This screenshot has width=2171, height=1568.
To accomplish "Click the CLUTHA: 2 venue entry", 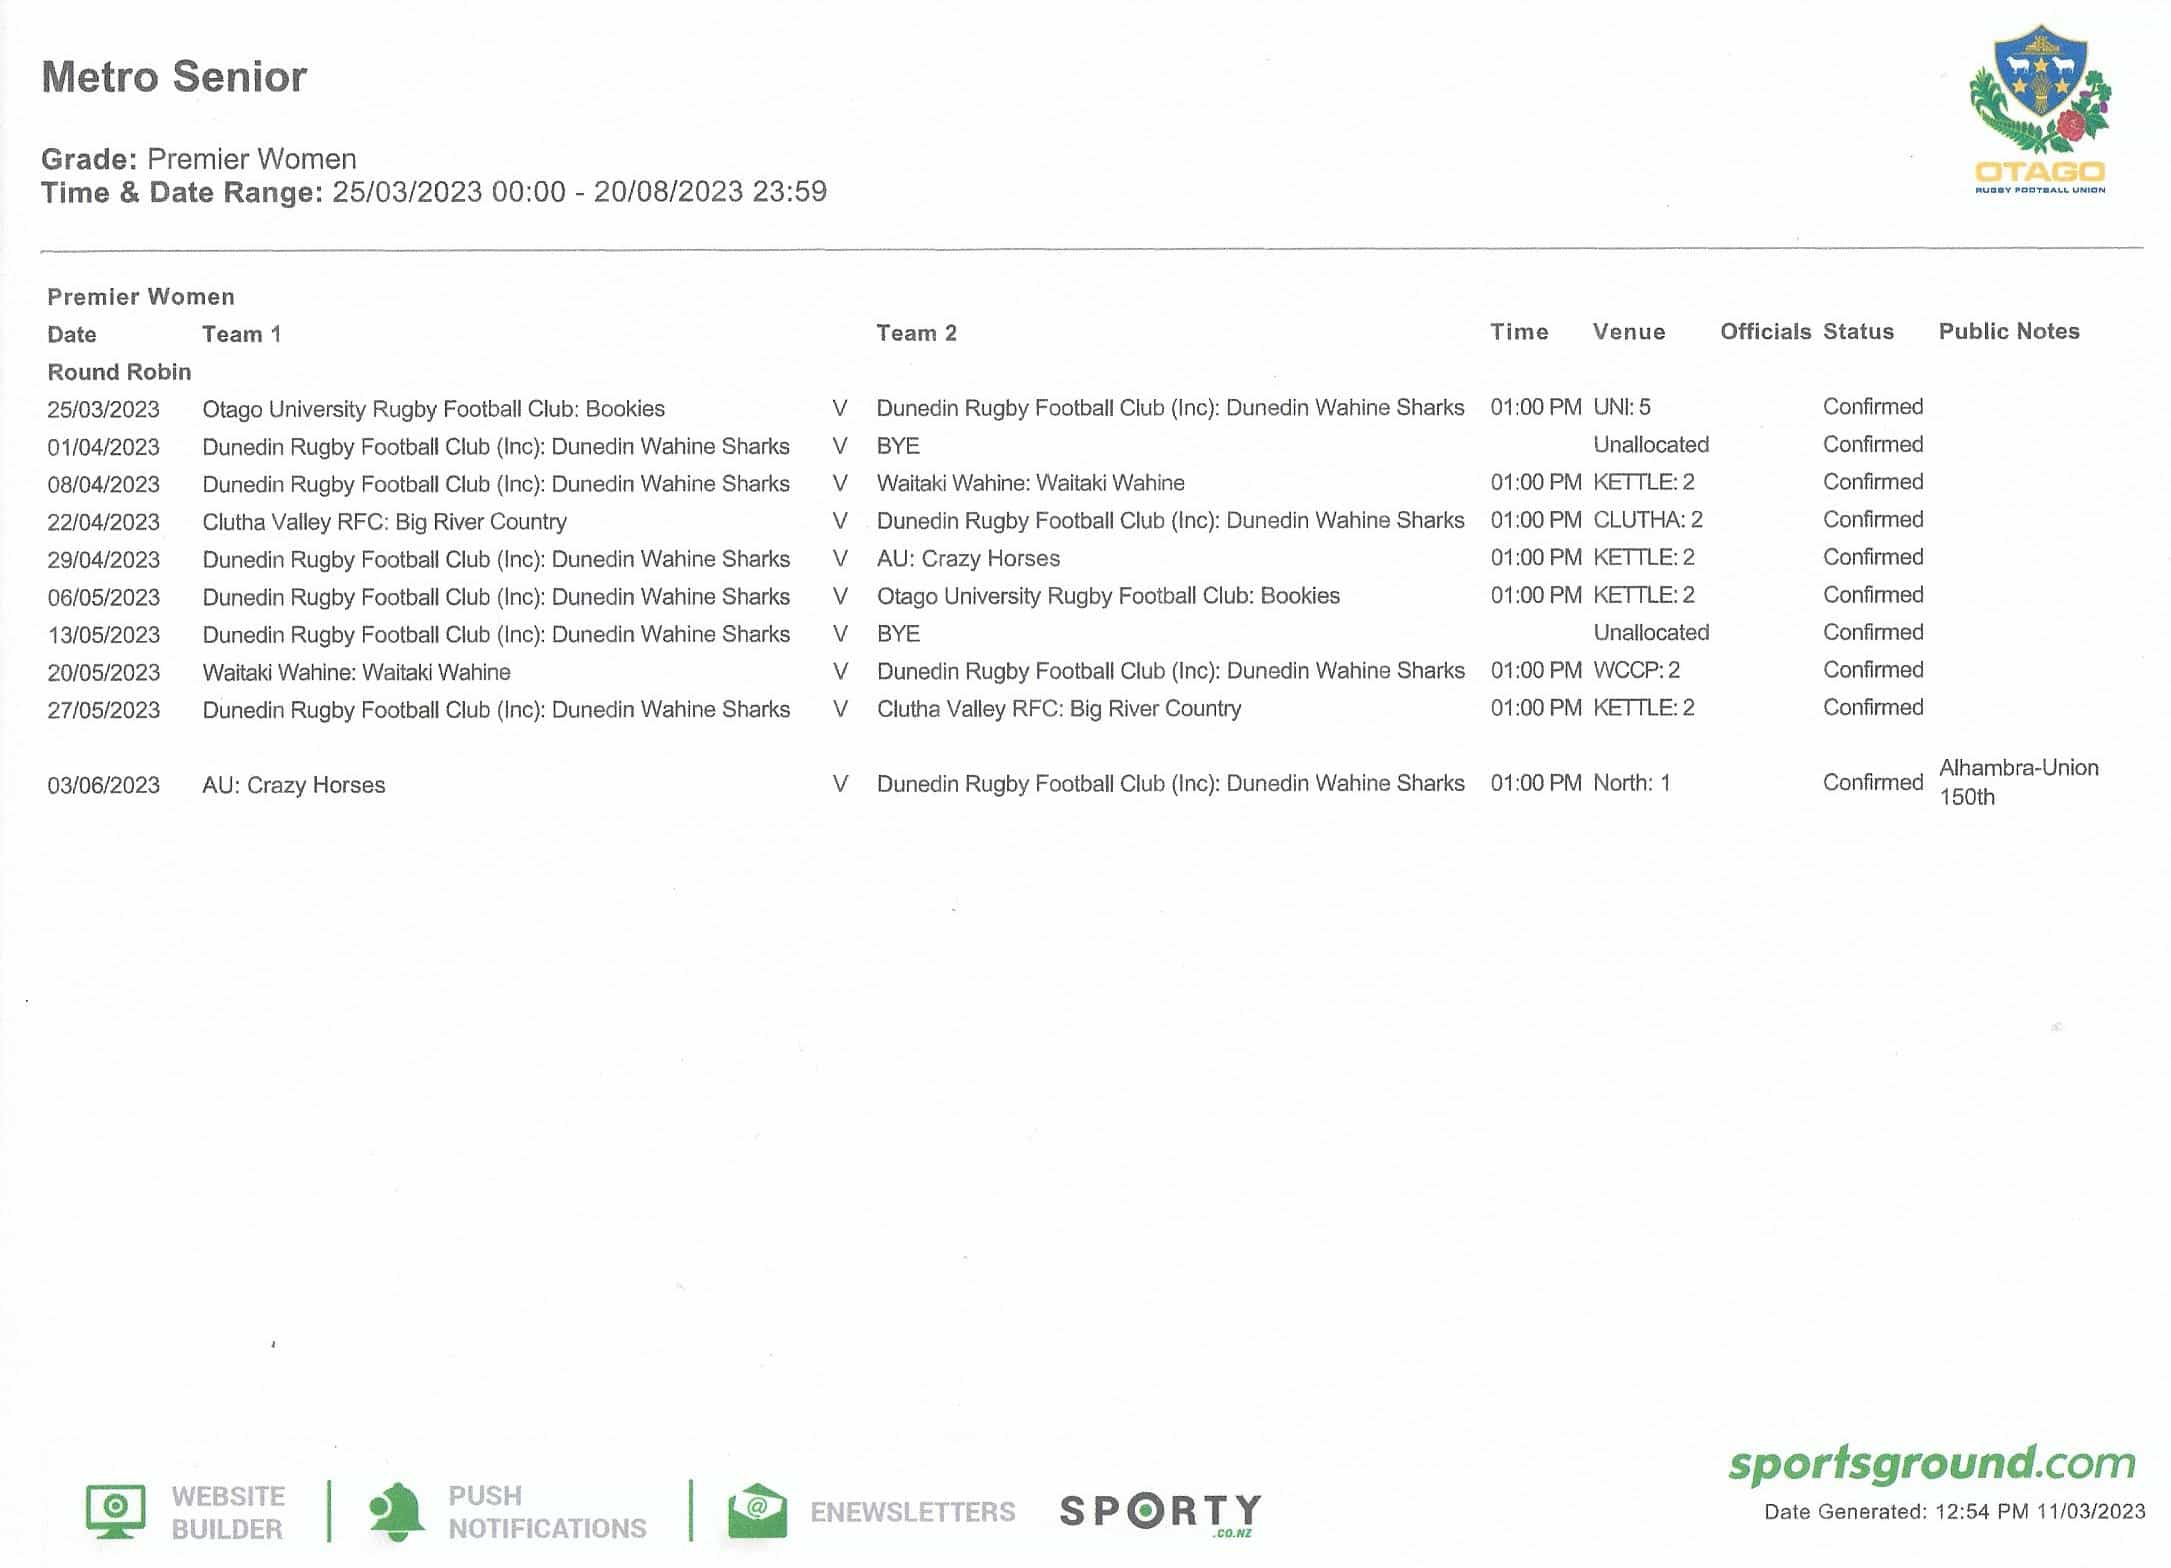I will (1647, 520).
